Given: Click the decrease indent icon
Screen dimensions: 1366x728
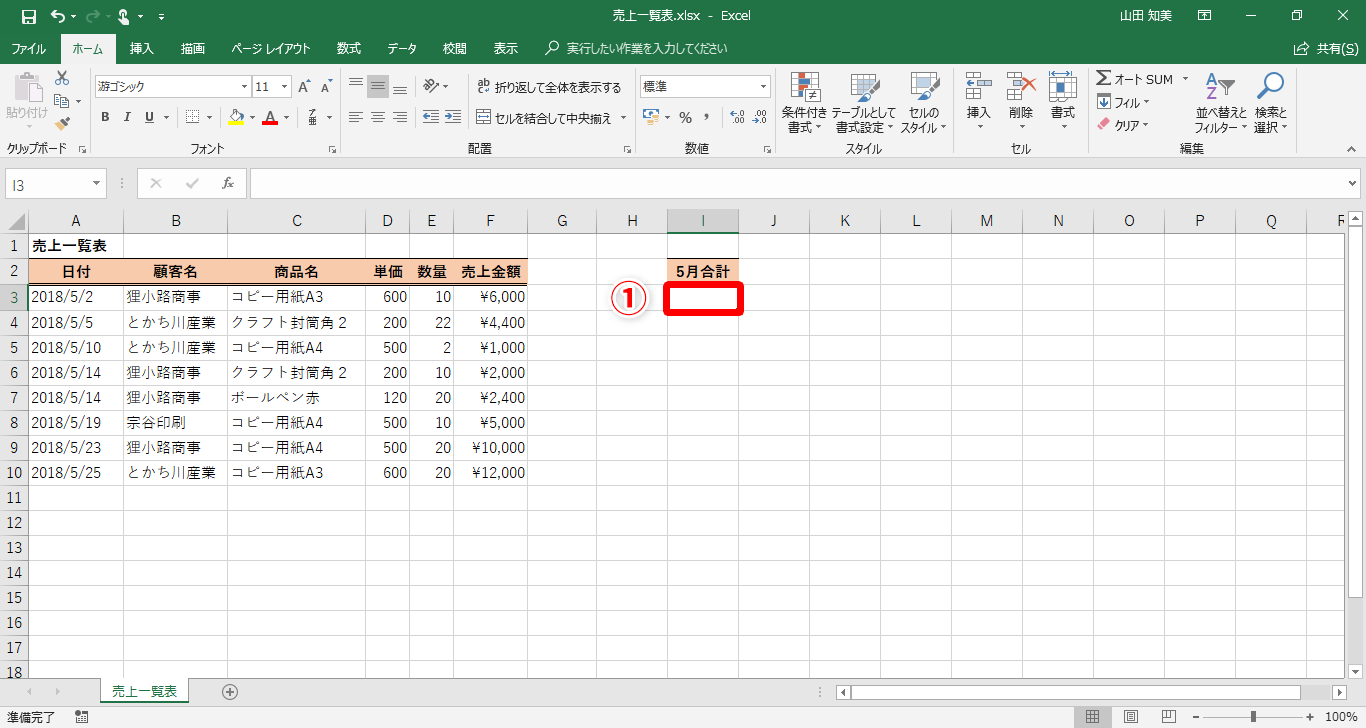Looking at the screenshot, I should coord(430,117).
